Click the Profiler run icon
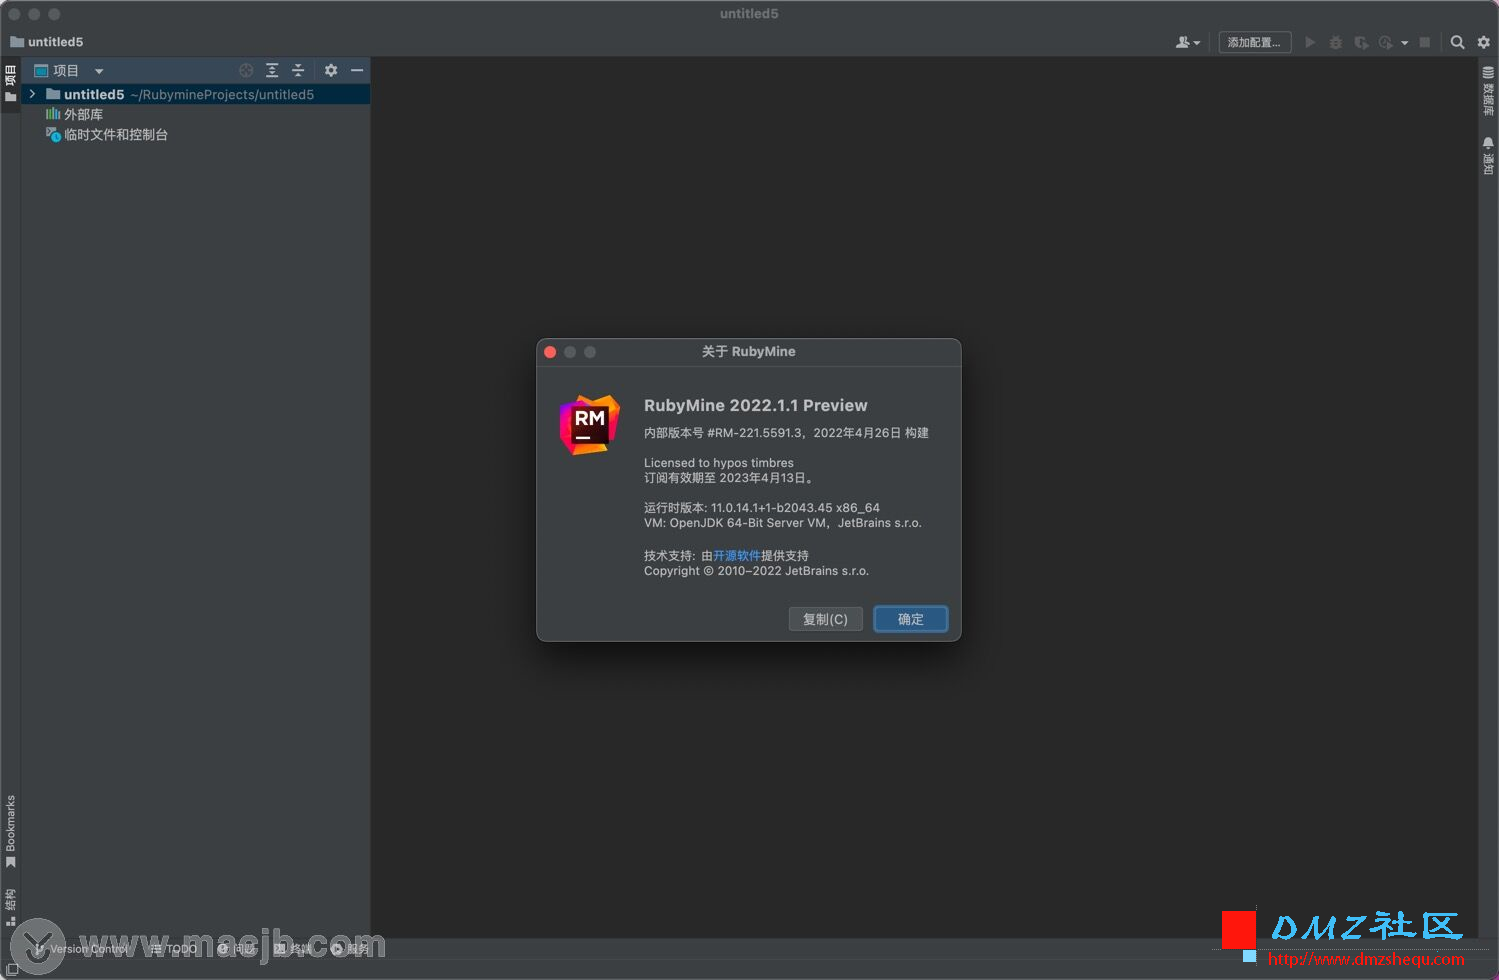 1386,42
